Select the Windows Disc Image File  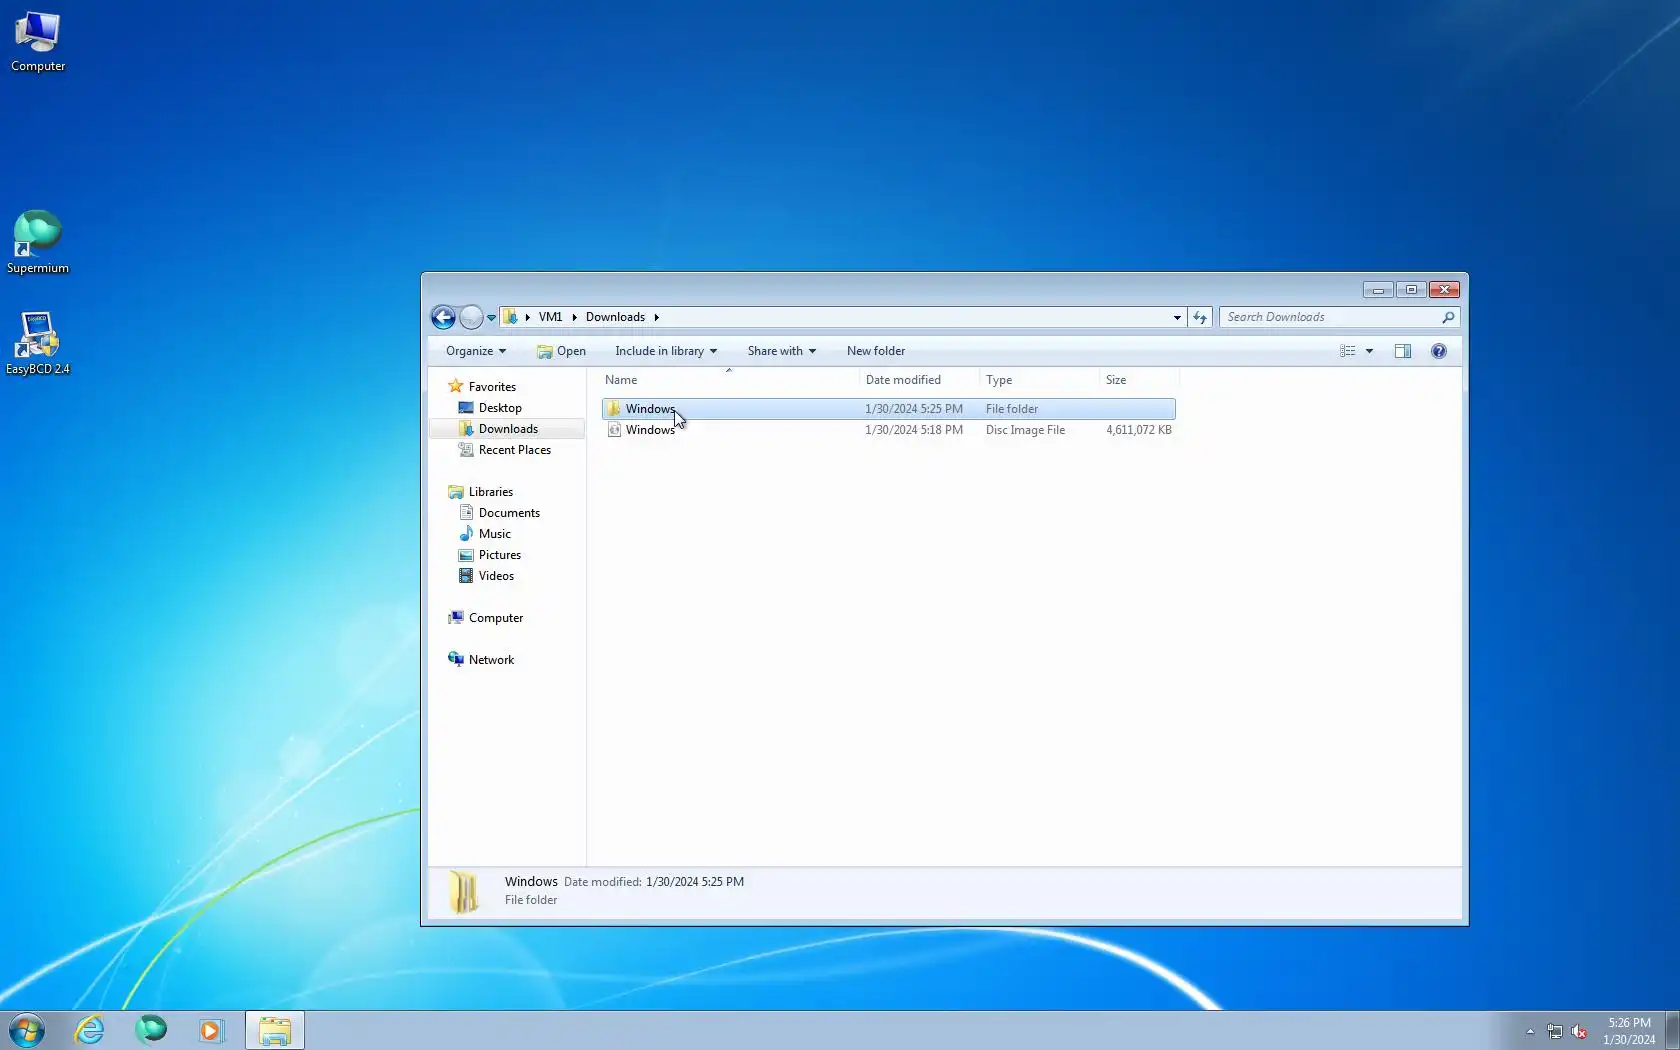tap(888, 430)
